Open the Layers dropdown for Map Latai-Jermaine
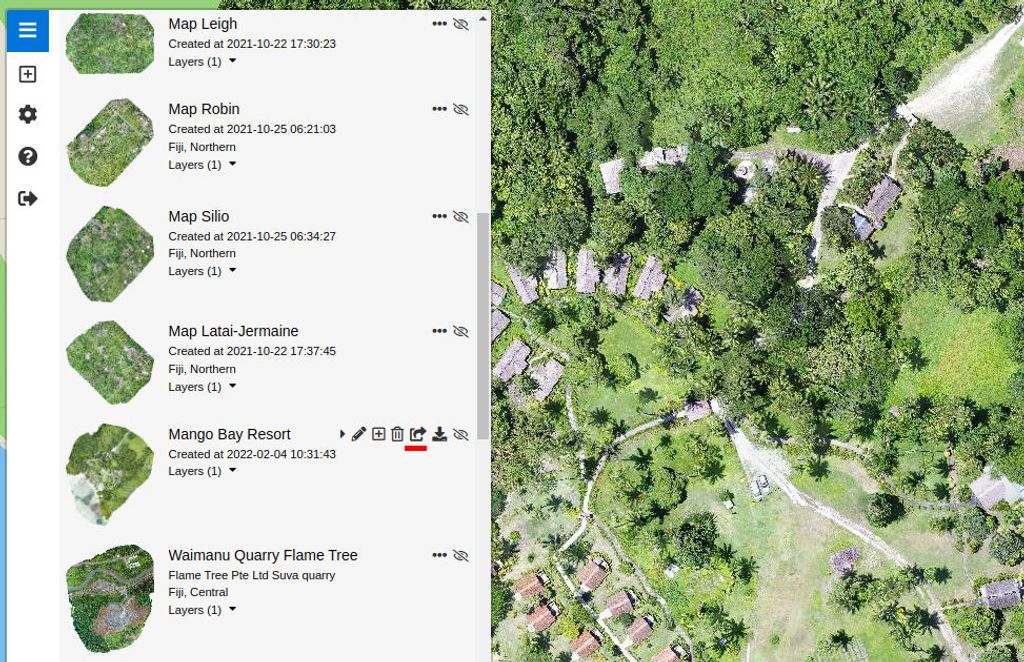 pos(232,386)
